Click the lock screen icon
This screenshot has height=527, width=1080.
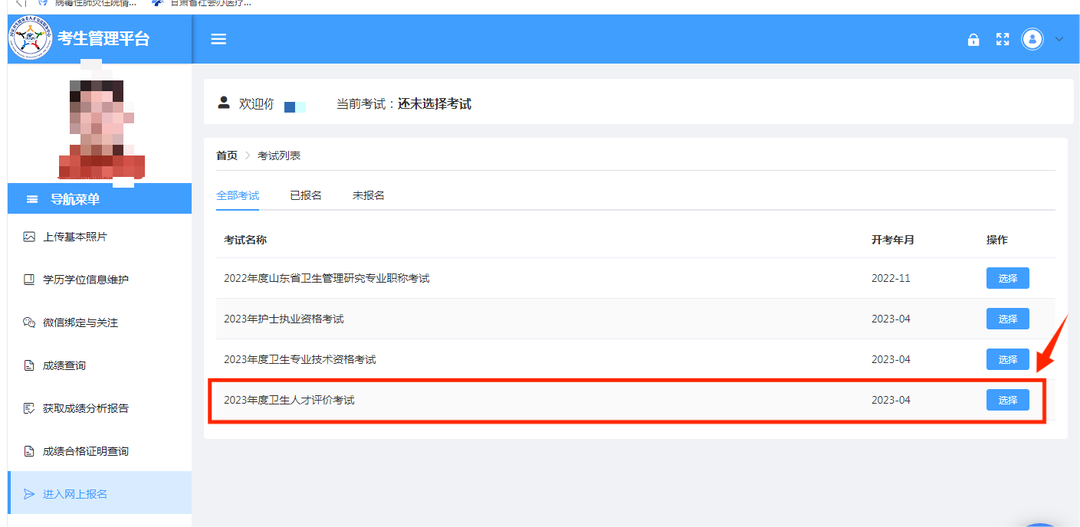pyautogui.click(x=973, y=40)
